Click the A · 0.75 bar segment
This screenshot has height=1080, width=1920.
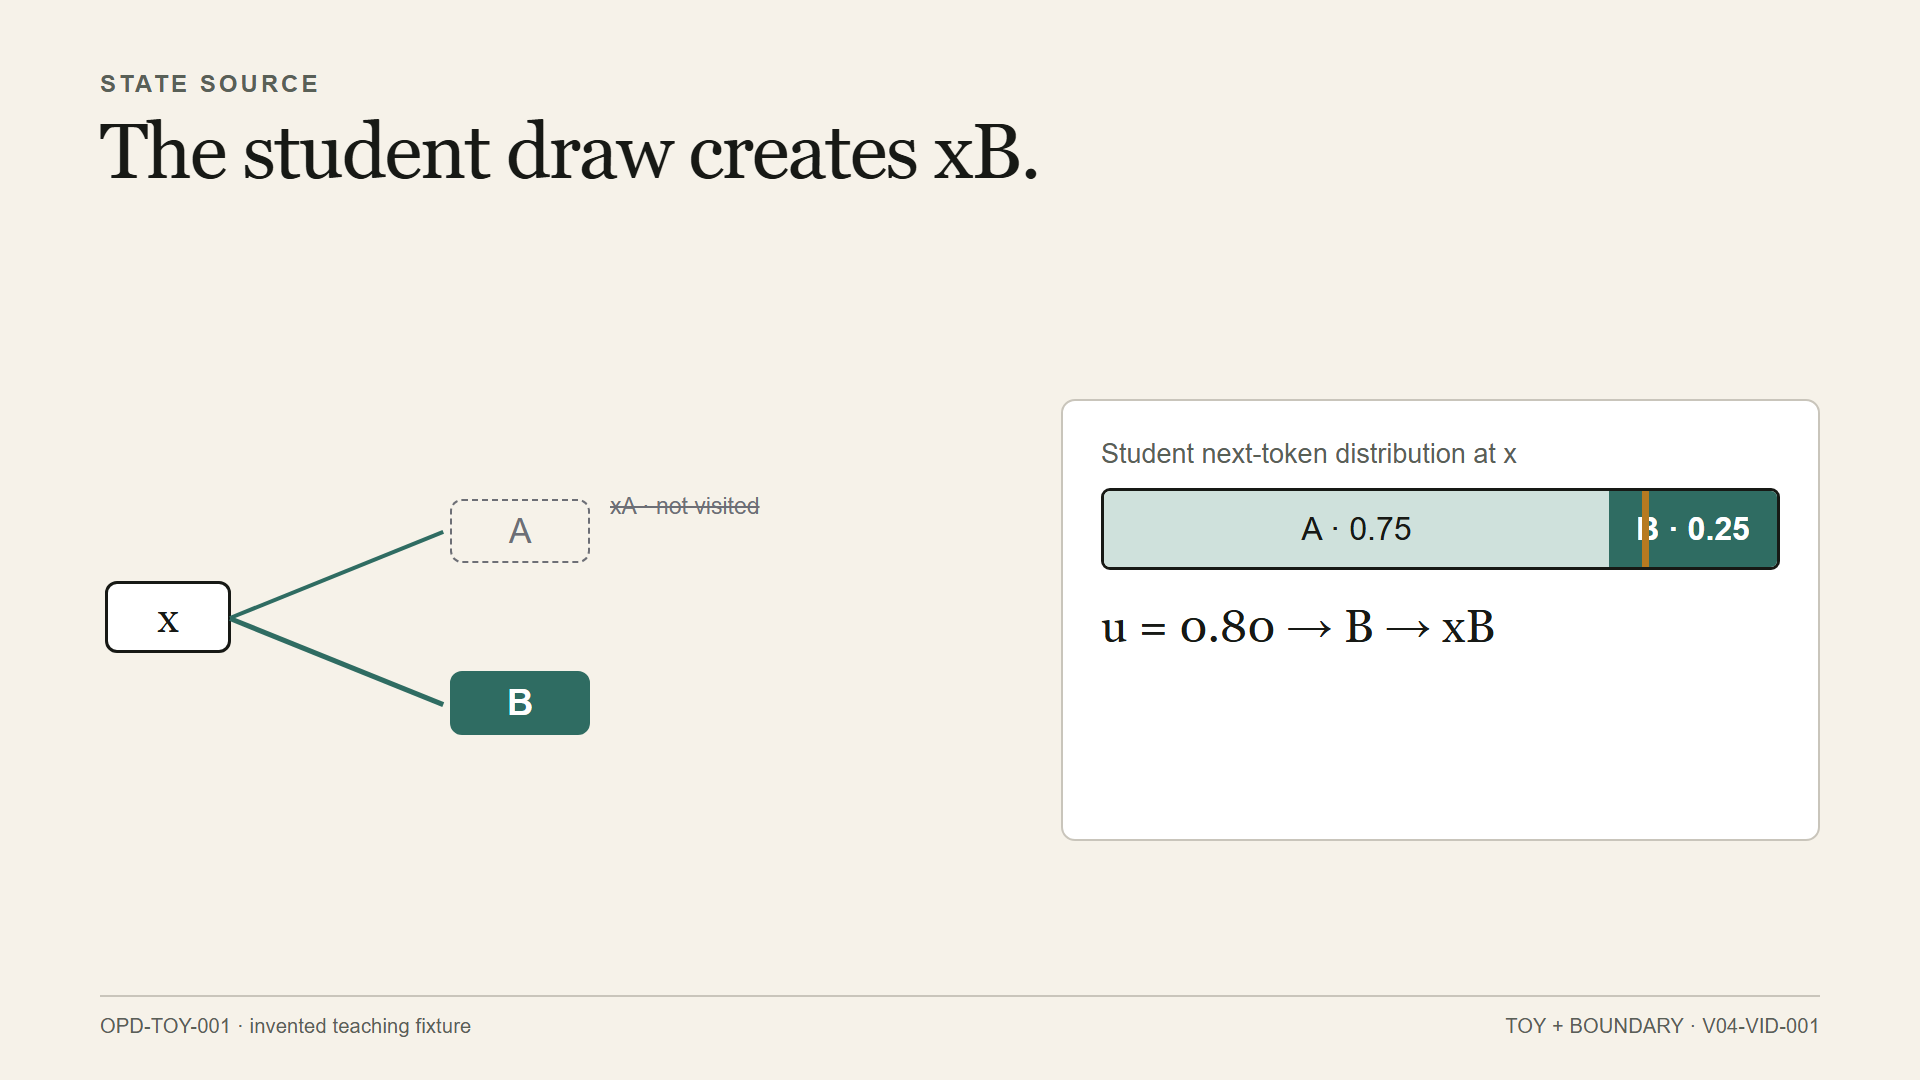pyautogui.click(x=1357, y=529)
